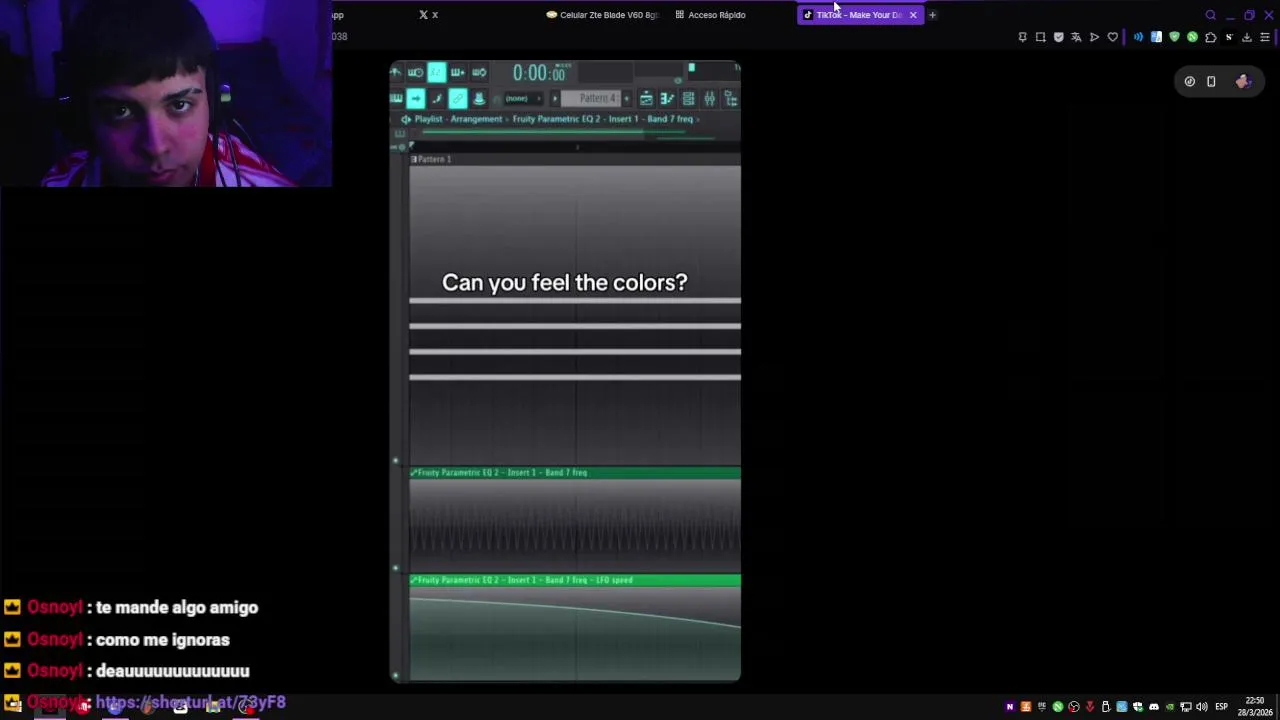Toggle the highlighted metronome button in FL Studio
Screen dimensions: 1280x720
436,72
